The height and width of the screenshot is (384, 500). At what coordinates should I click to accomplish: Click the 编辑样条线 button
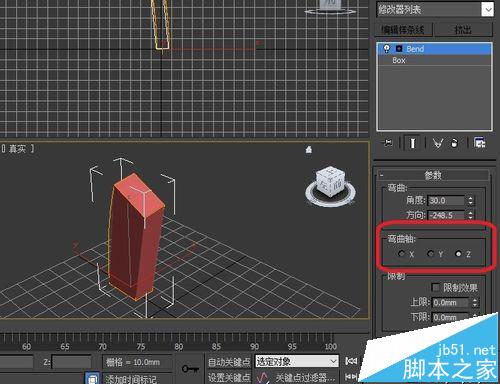pos(403,30)
